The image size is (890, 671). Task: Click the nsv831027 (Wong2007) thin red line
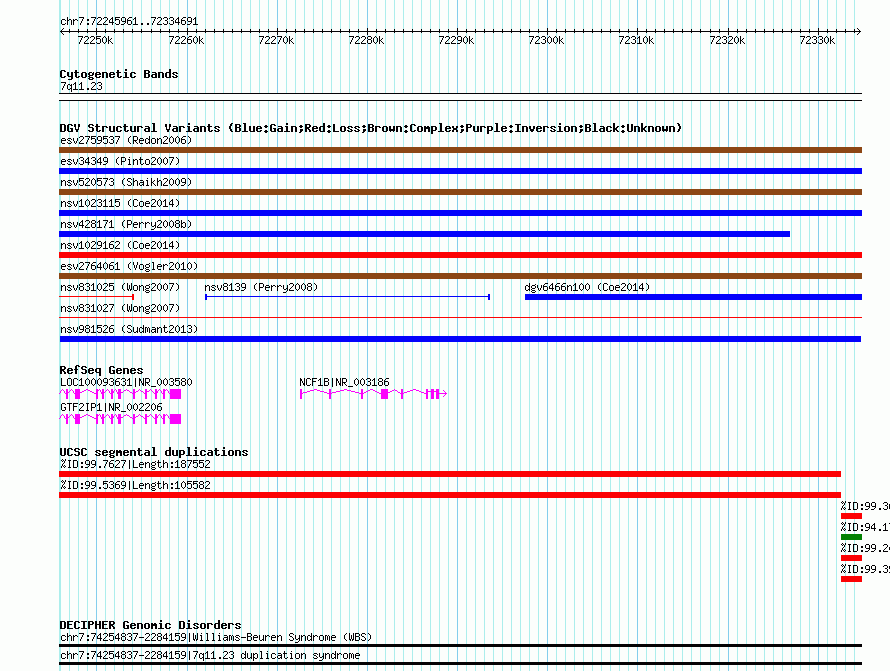click(x=460, y=318)
